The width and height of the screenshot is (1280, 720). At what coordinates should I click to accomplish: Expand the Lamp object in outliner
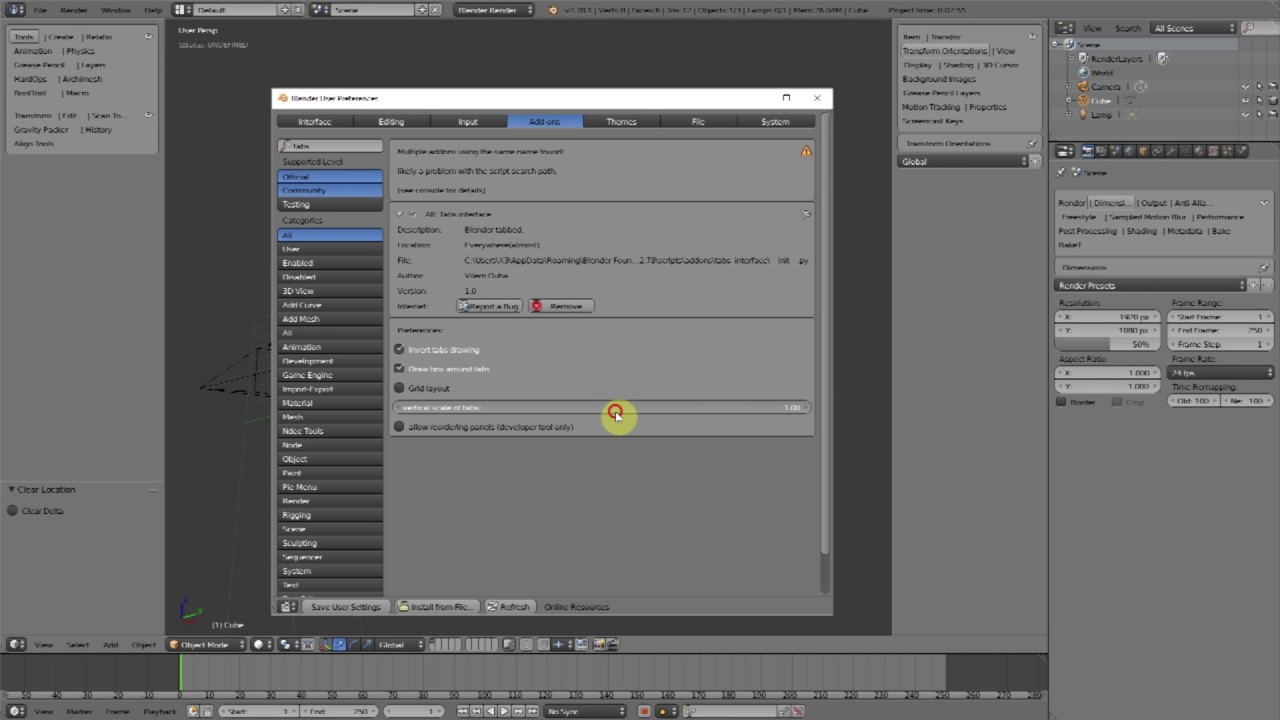pyautogui.click(x=1069, y=115)
